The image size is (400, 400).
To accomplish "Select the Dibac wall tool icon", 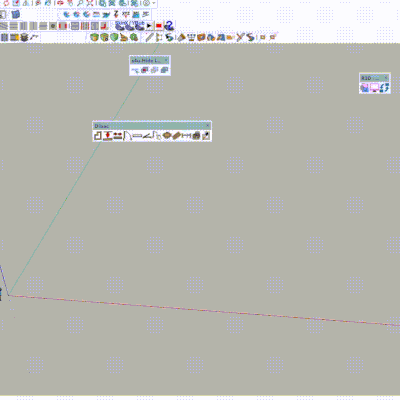I will point(97,136).
